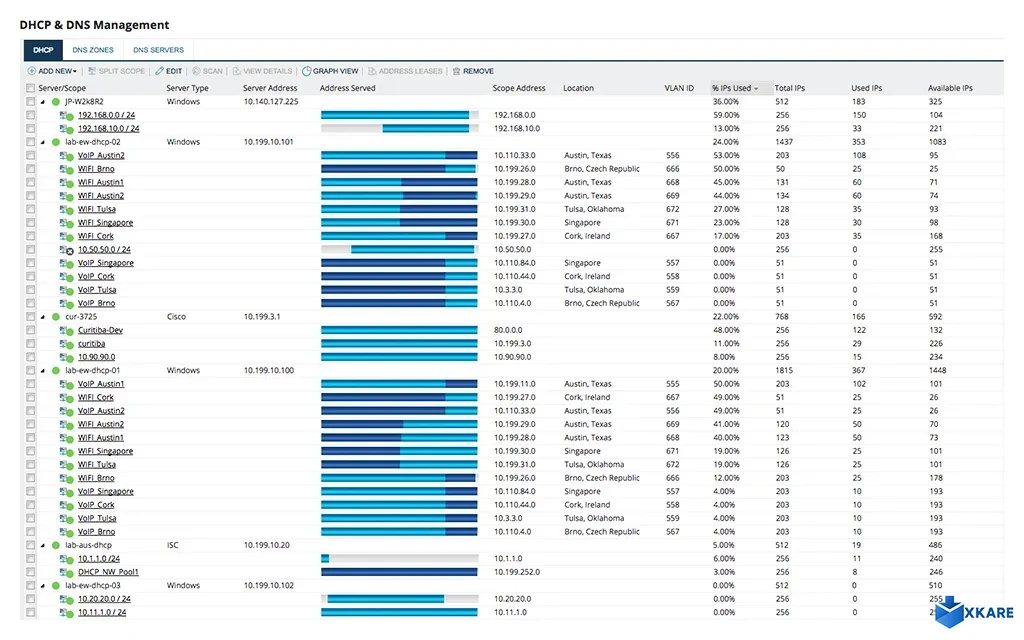Click the Graph View toolbar button label
Image resolution: width=1024 pixels, height=640 pixels.
pyautogui.click(x=335, y=71)
